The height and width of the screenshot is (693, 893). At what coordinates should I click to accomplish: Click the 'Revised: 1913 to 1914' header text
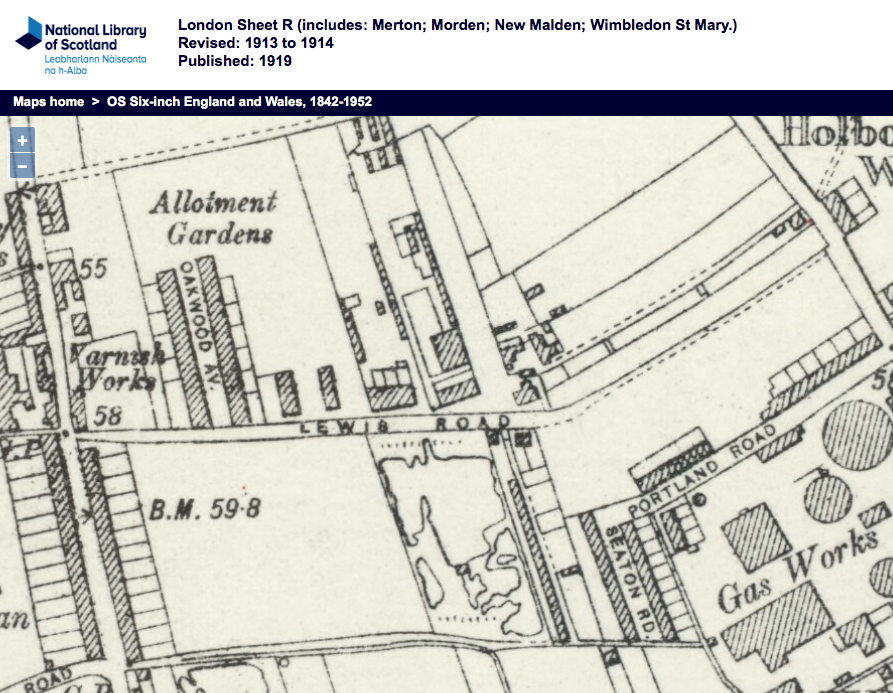256,43
